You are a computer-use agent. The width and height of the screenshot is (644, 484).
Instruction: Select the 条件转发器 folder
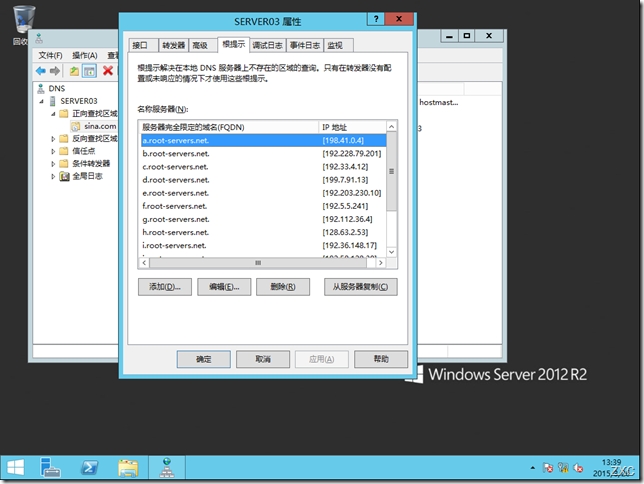(91, 163)
